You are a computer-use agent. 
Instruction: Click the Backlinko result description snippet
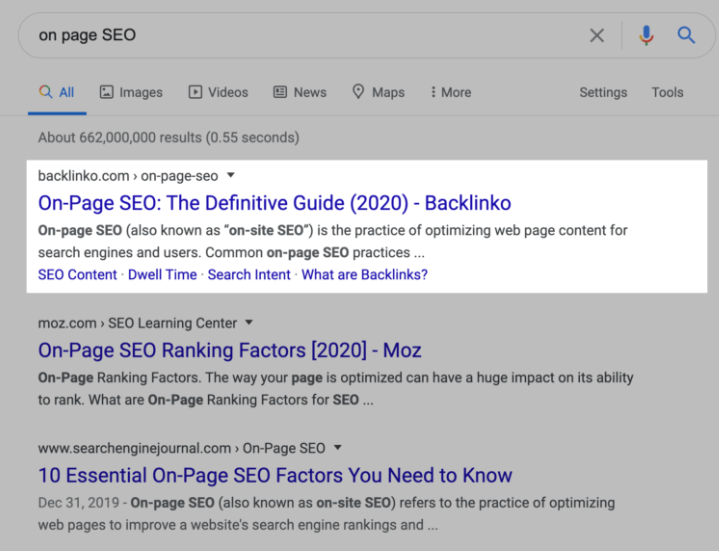332,241
